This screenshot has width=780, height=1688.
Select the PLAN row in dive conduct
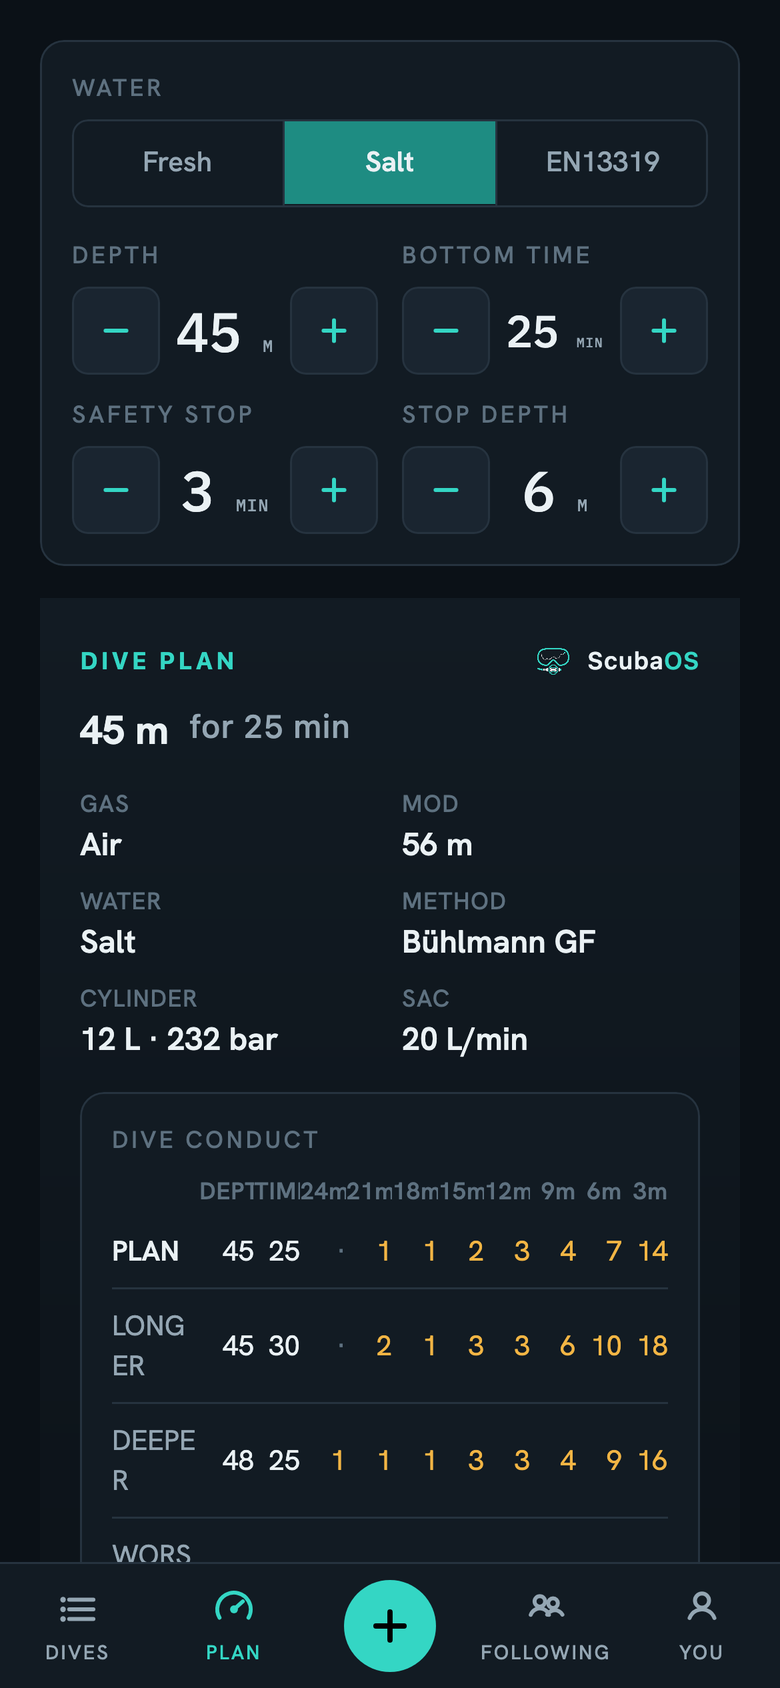[390, 1251]
